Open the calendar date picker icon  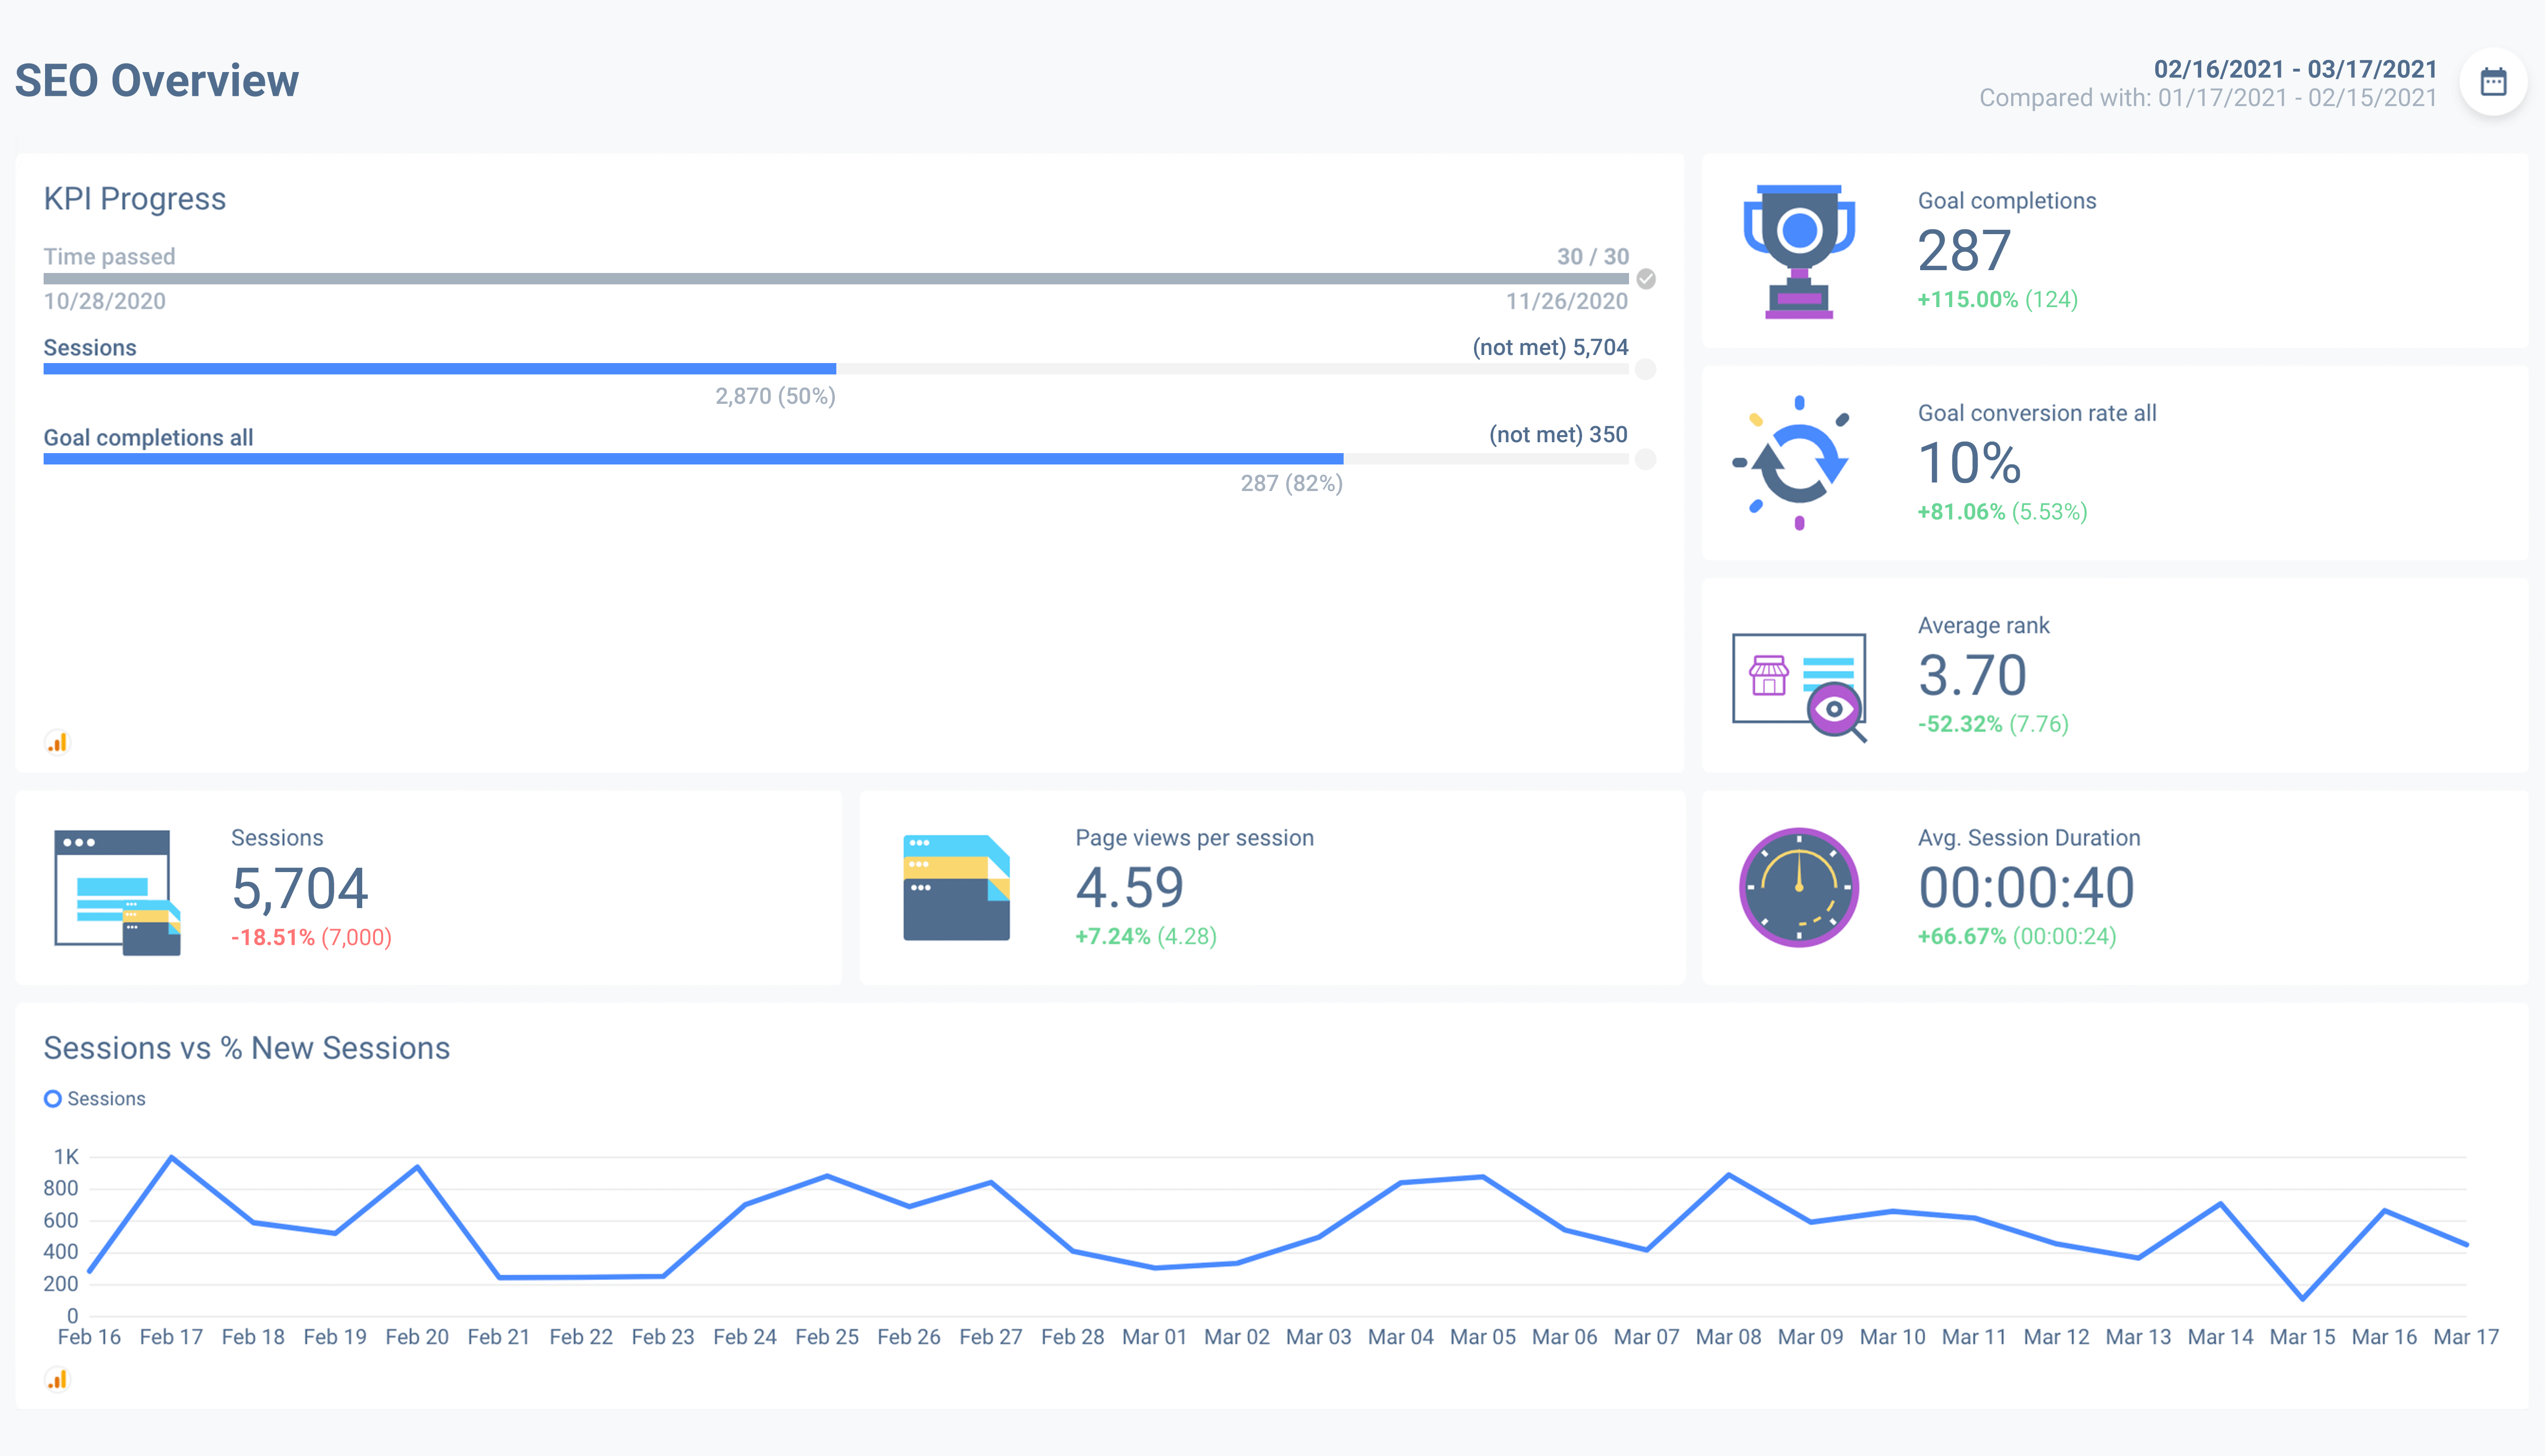(2493, 82)
